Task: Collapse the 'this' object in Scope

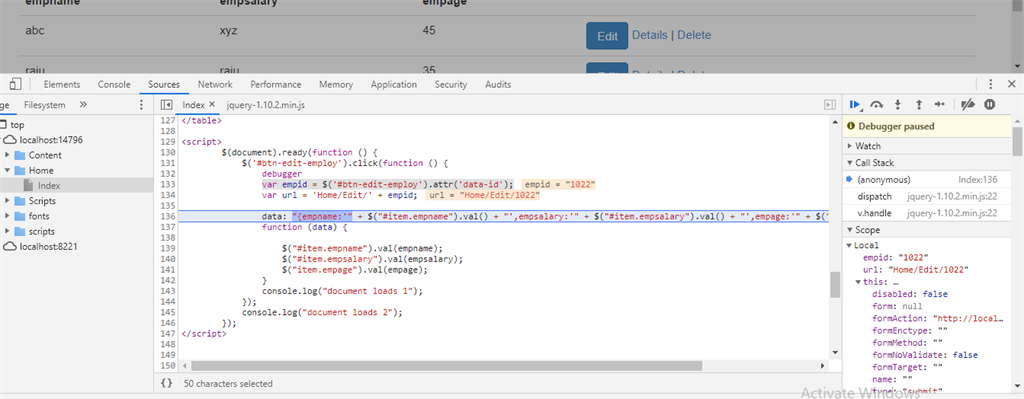Action: pos(858,282)
